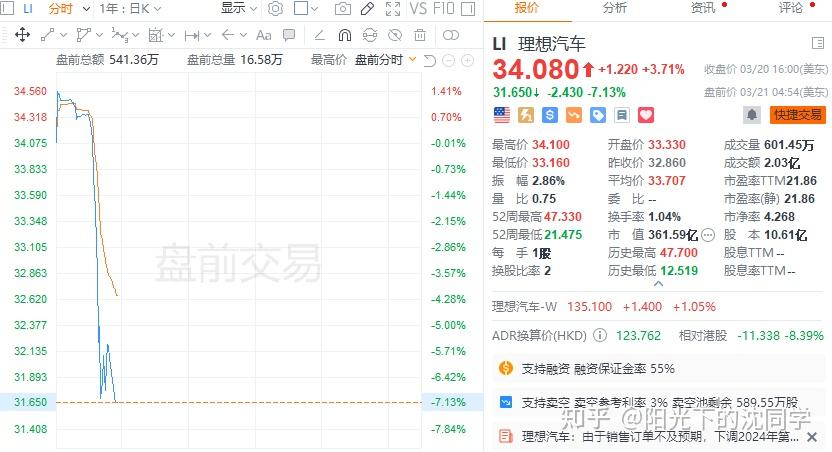Image resolution: width=832 pixels, height=452 pixels.
Task: Expand line tool dropdown arrow
Action: pos(64,36)
